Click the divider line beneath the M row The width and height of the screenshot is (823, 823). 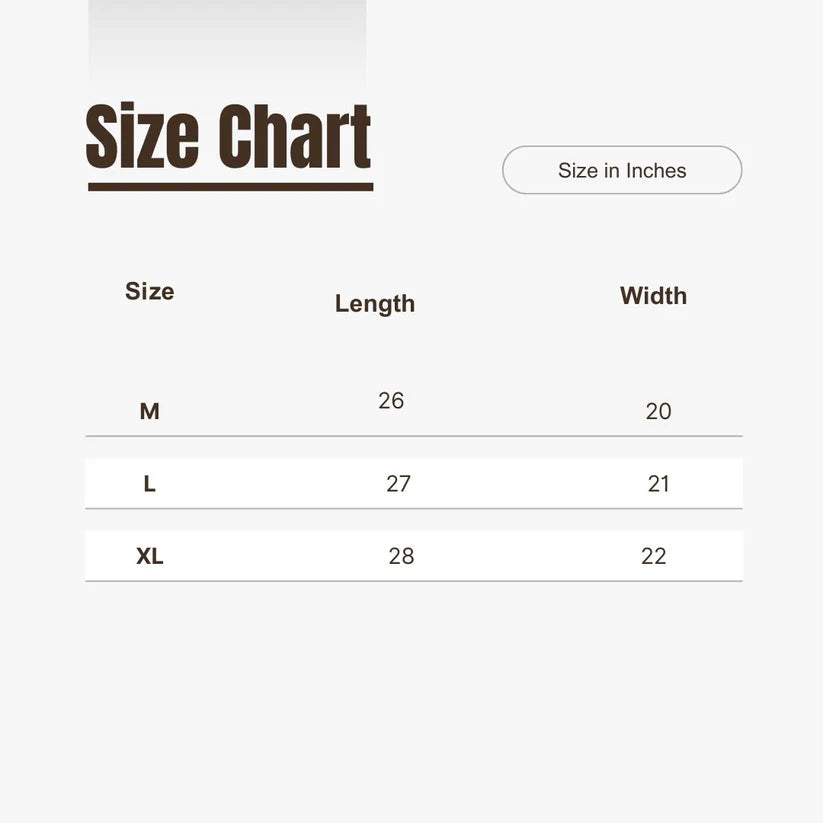click(x=414, y=436)
